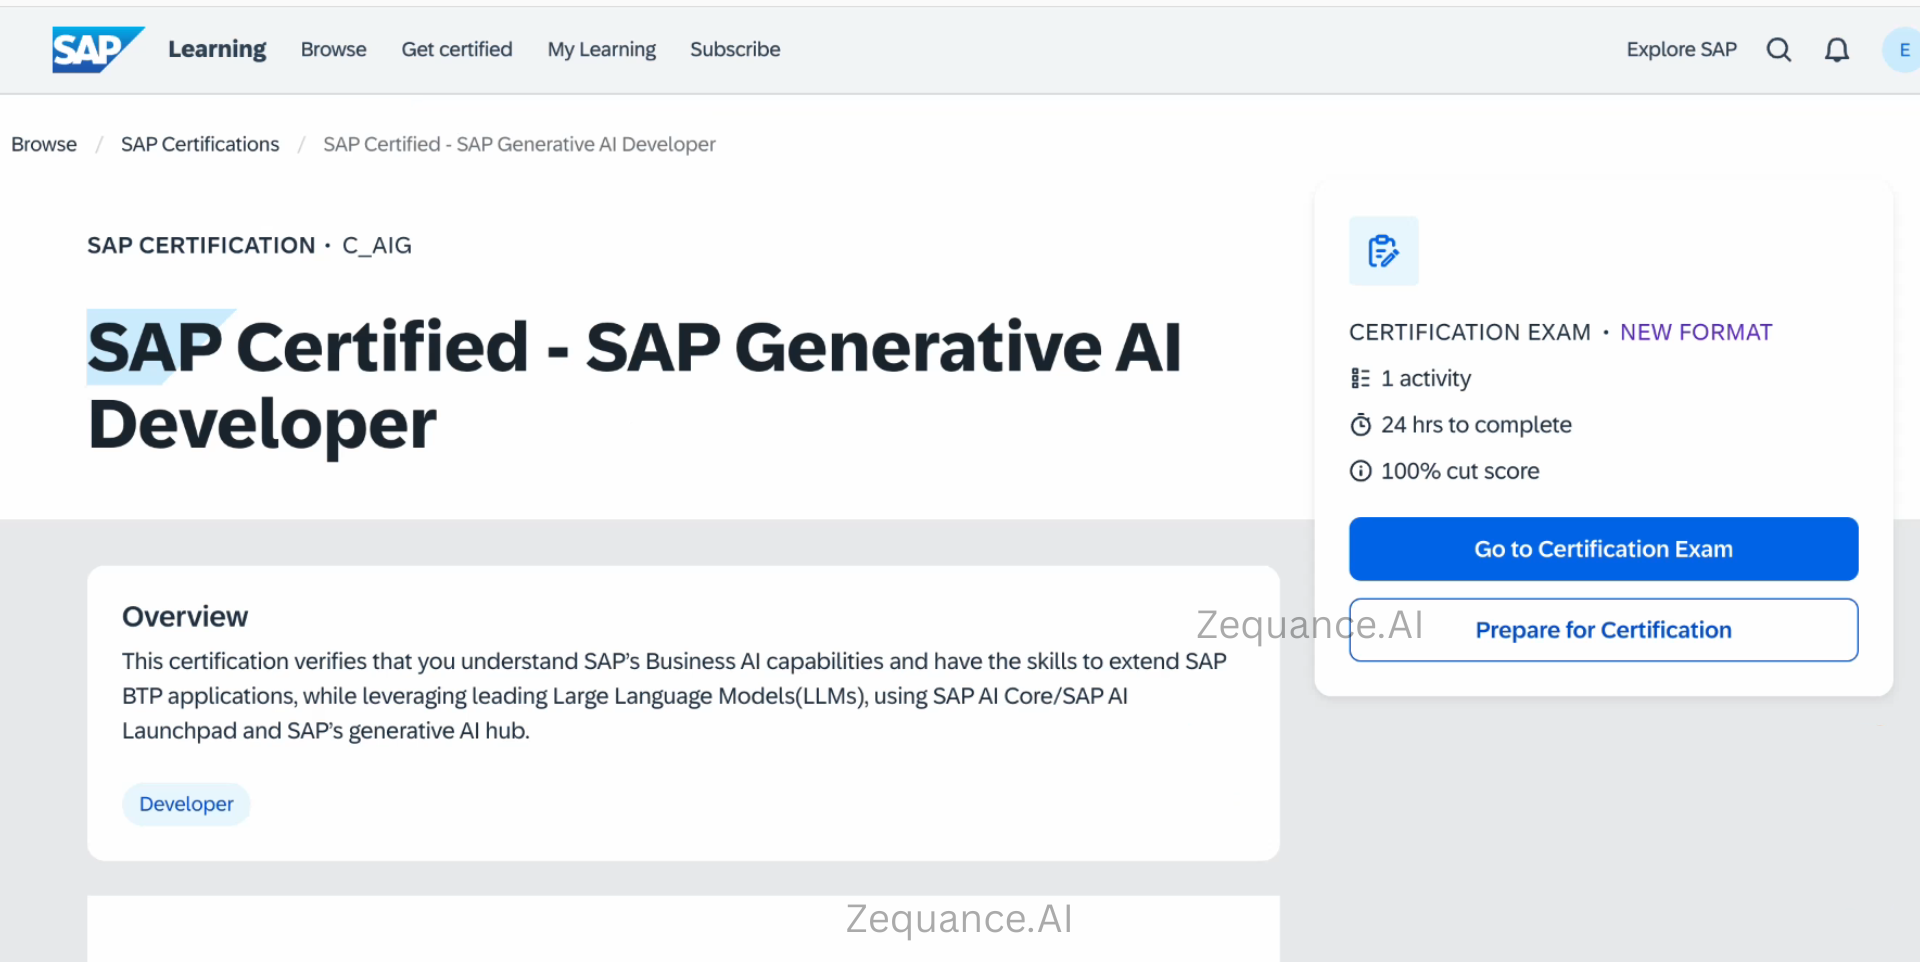Open the search function
Screen dimensions: 1920x962
coord(1779,49)
